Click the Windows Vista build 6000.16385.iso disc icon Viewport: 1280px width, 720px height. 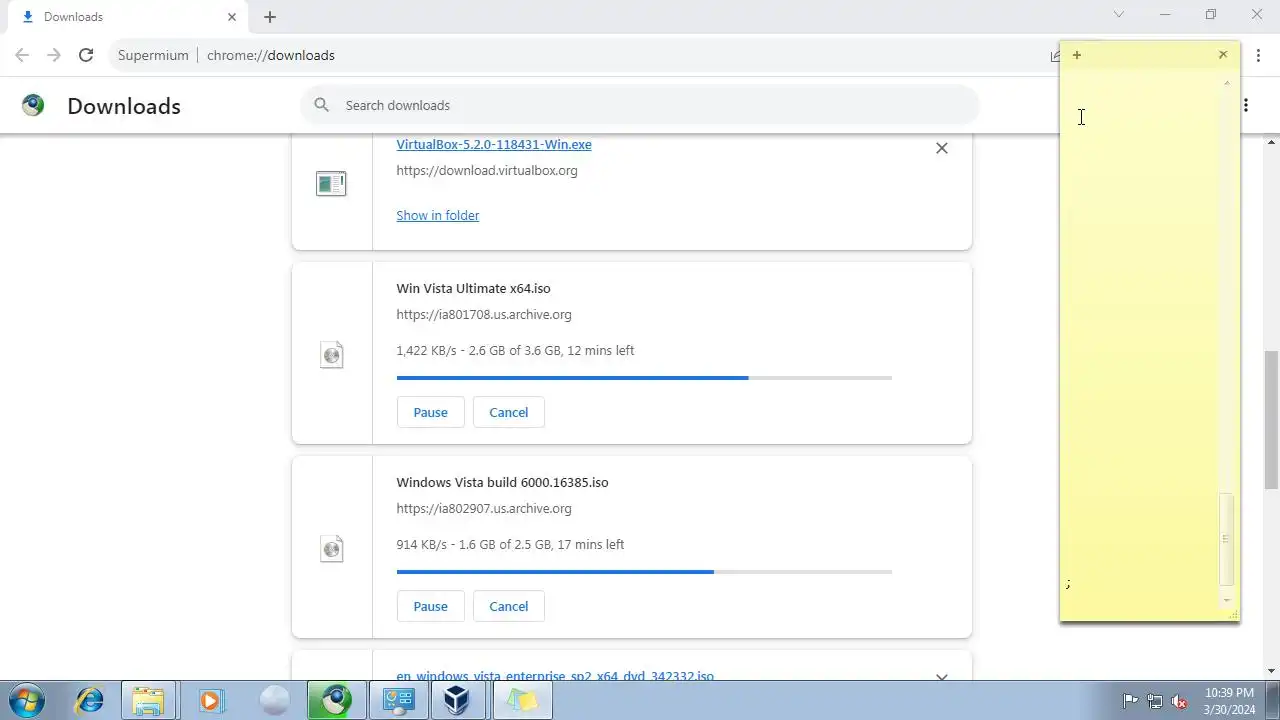coord(331,548)
